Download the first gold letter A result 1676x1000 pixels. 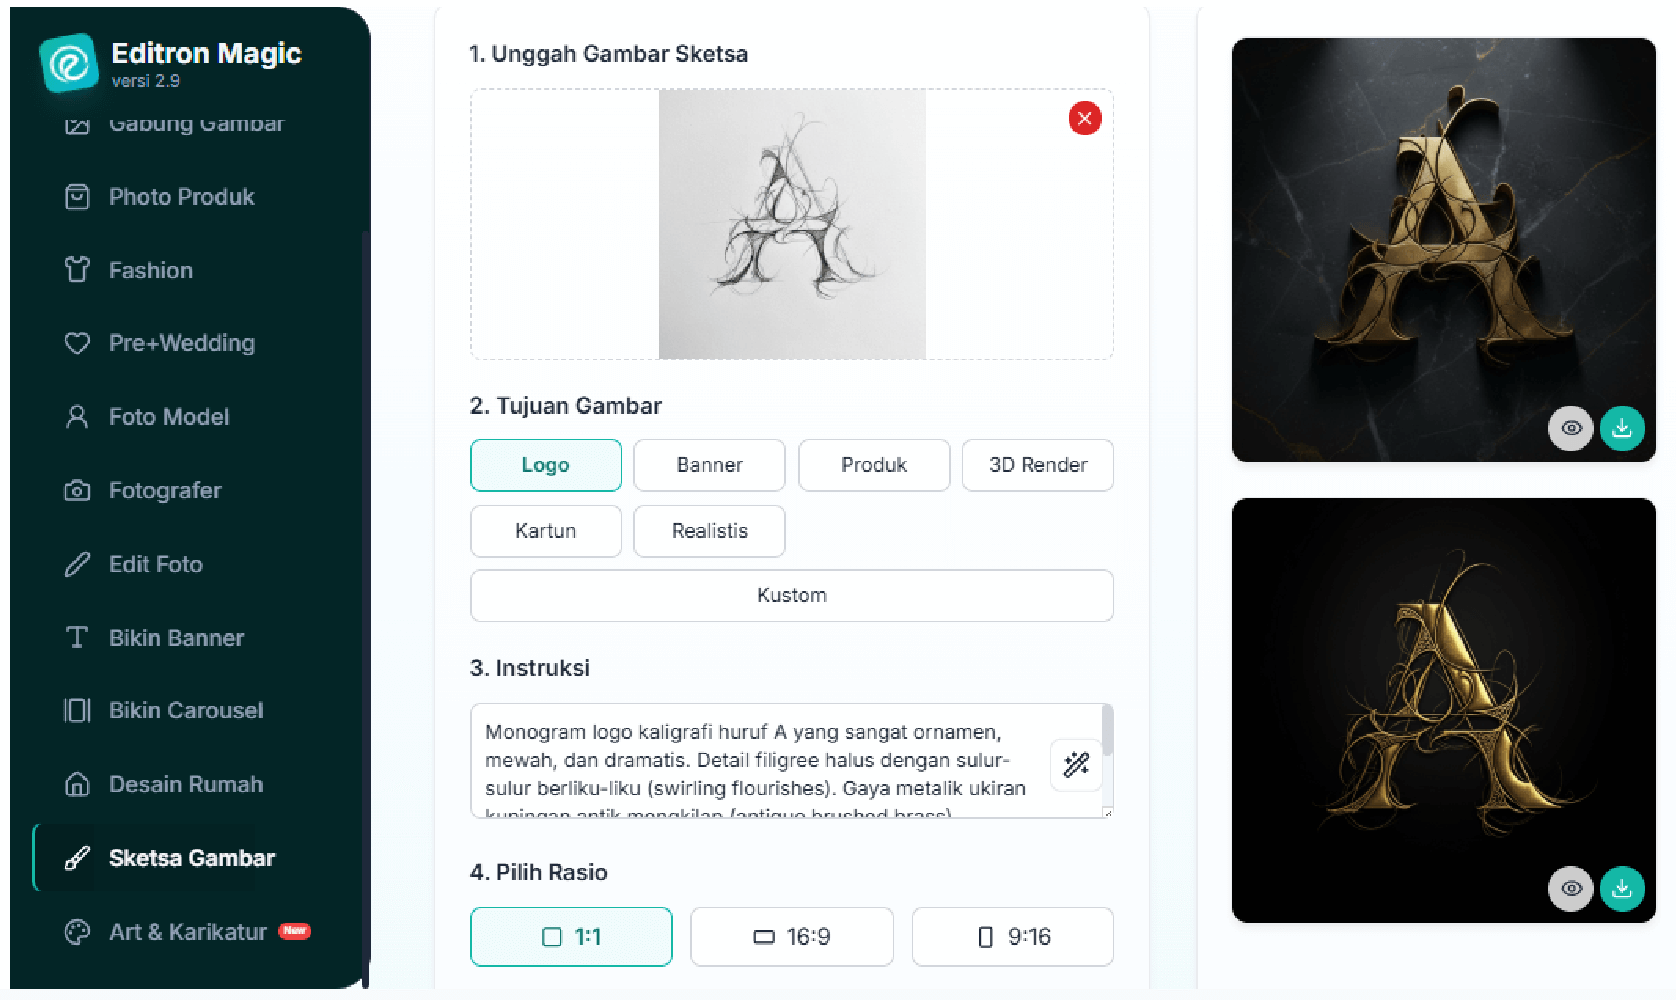(x=1621, y=428)
